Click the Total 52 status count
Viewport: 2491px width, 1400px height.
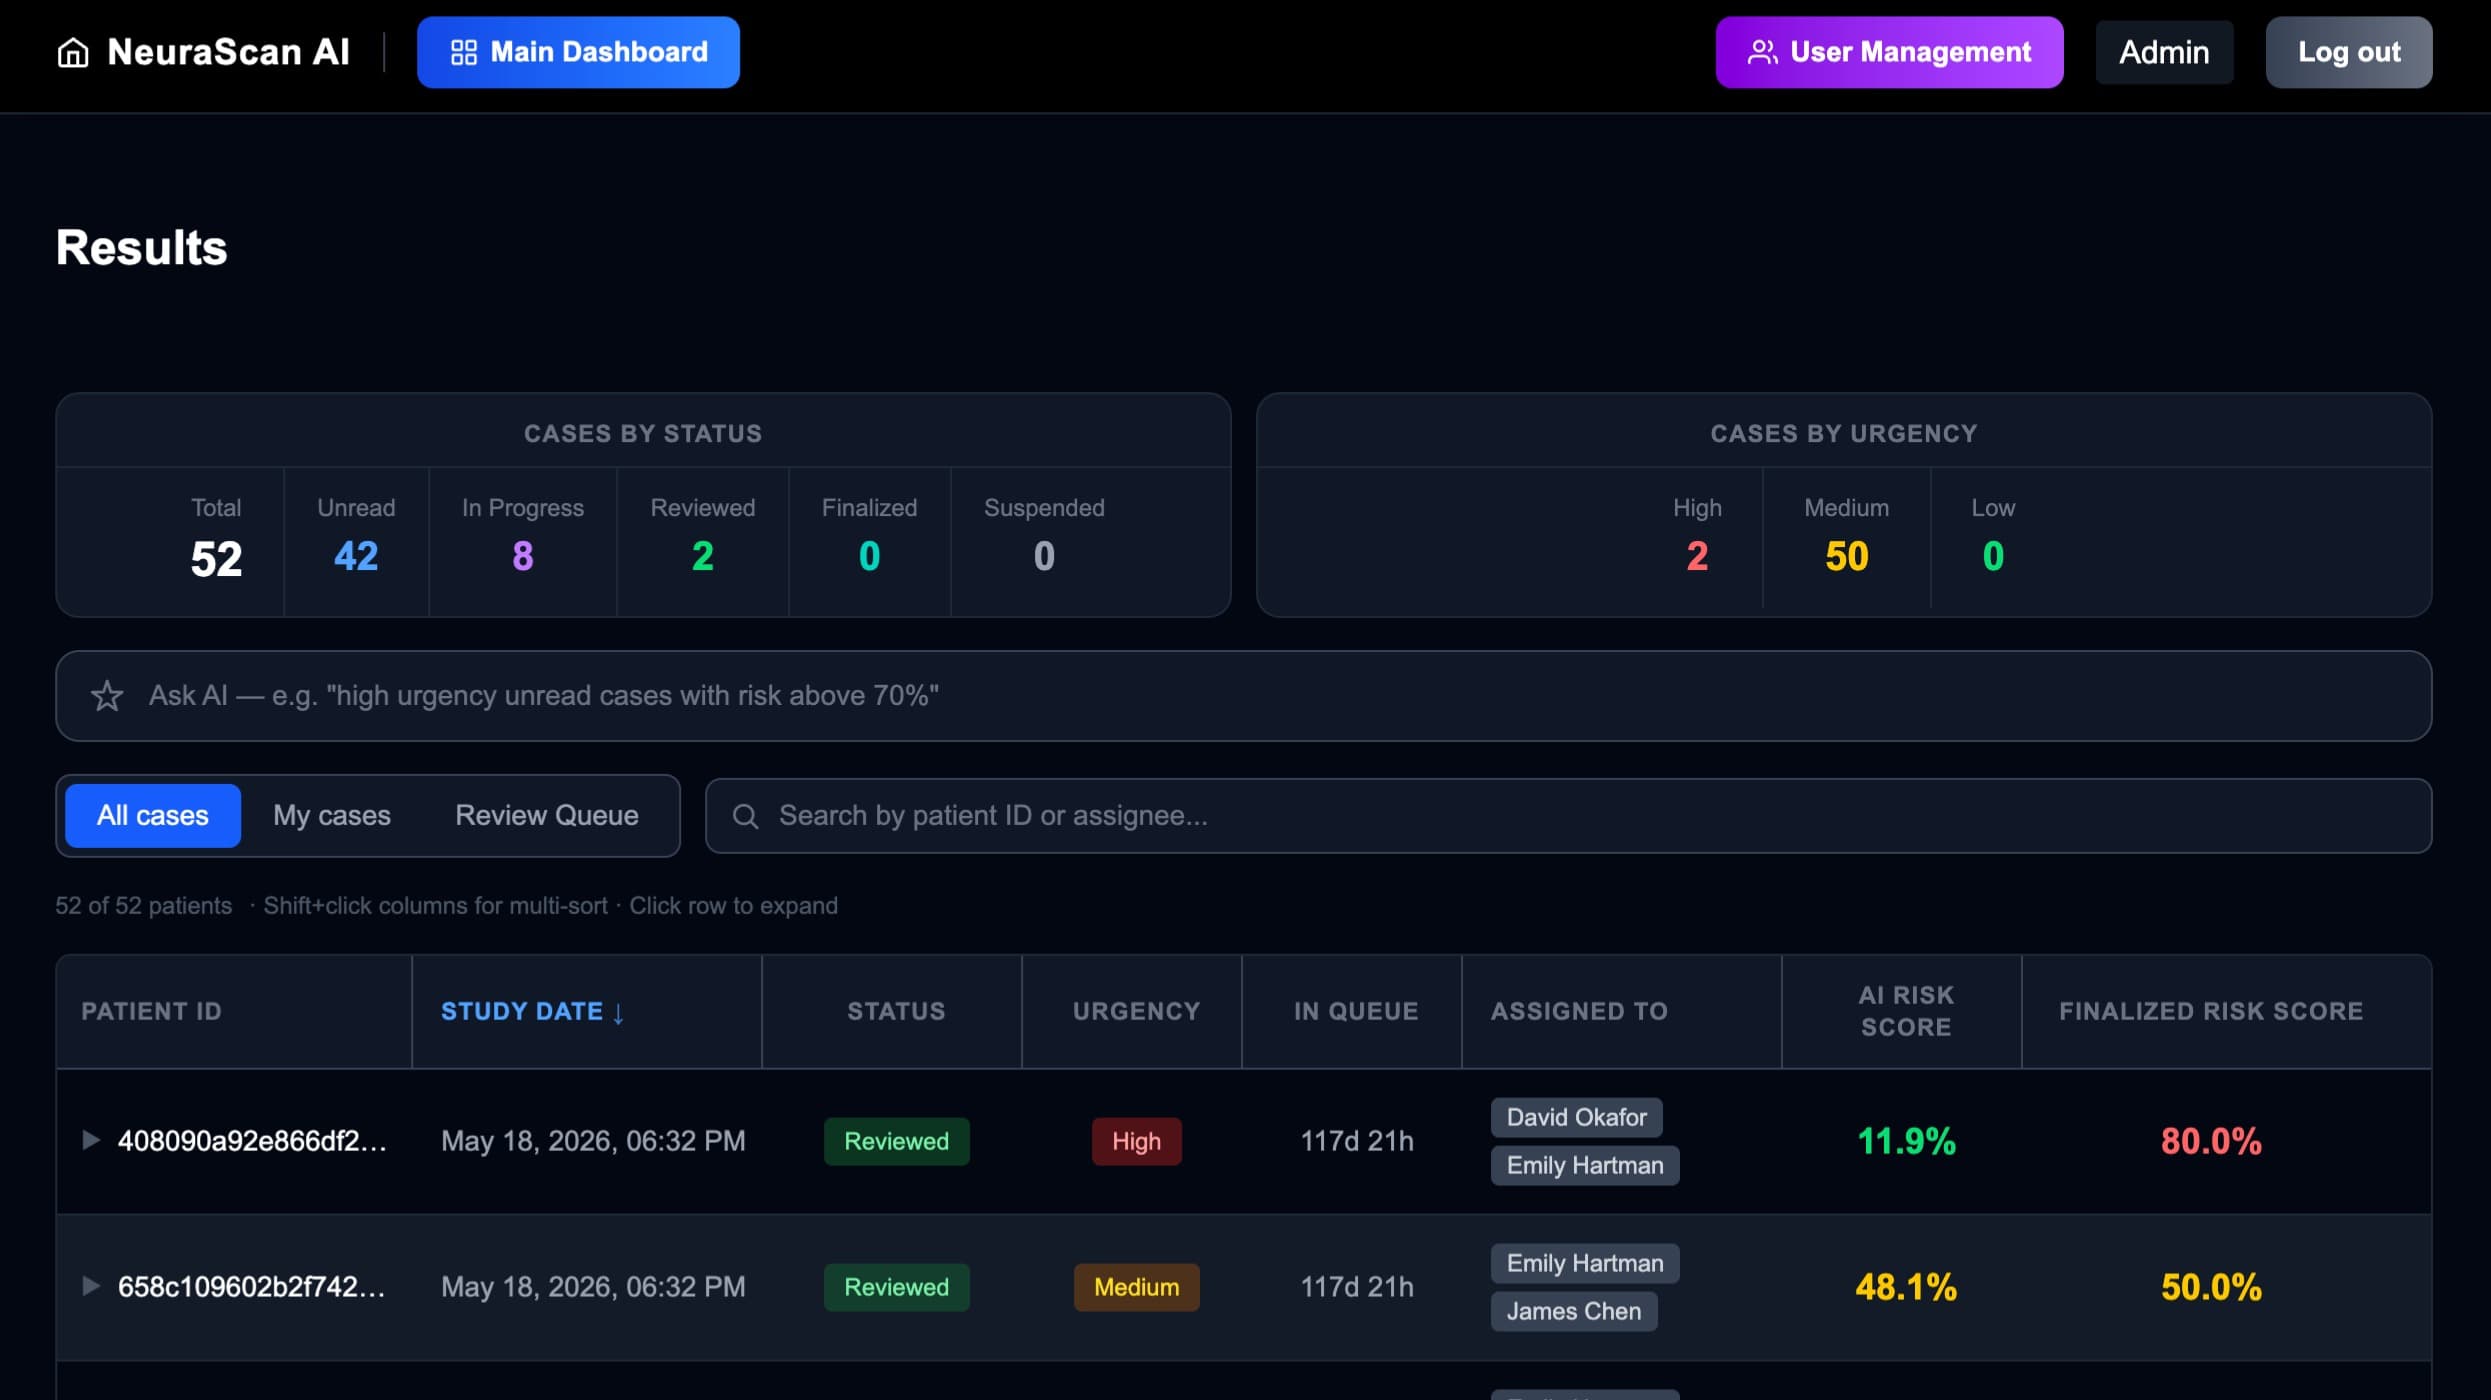pos(216,558)
